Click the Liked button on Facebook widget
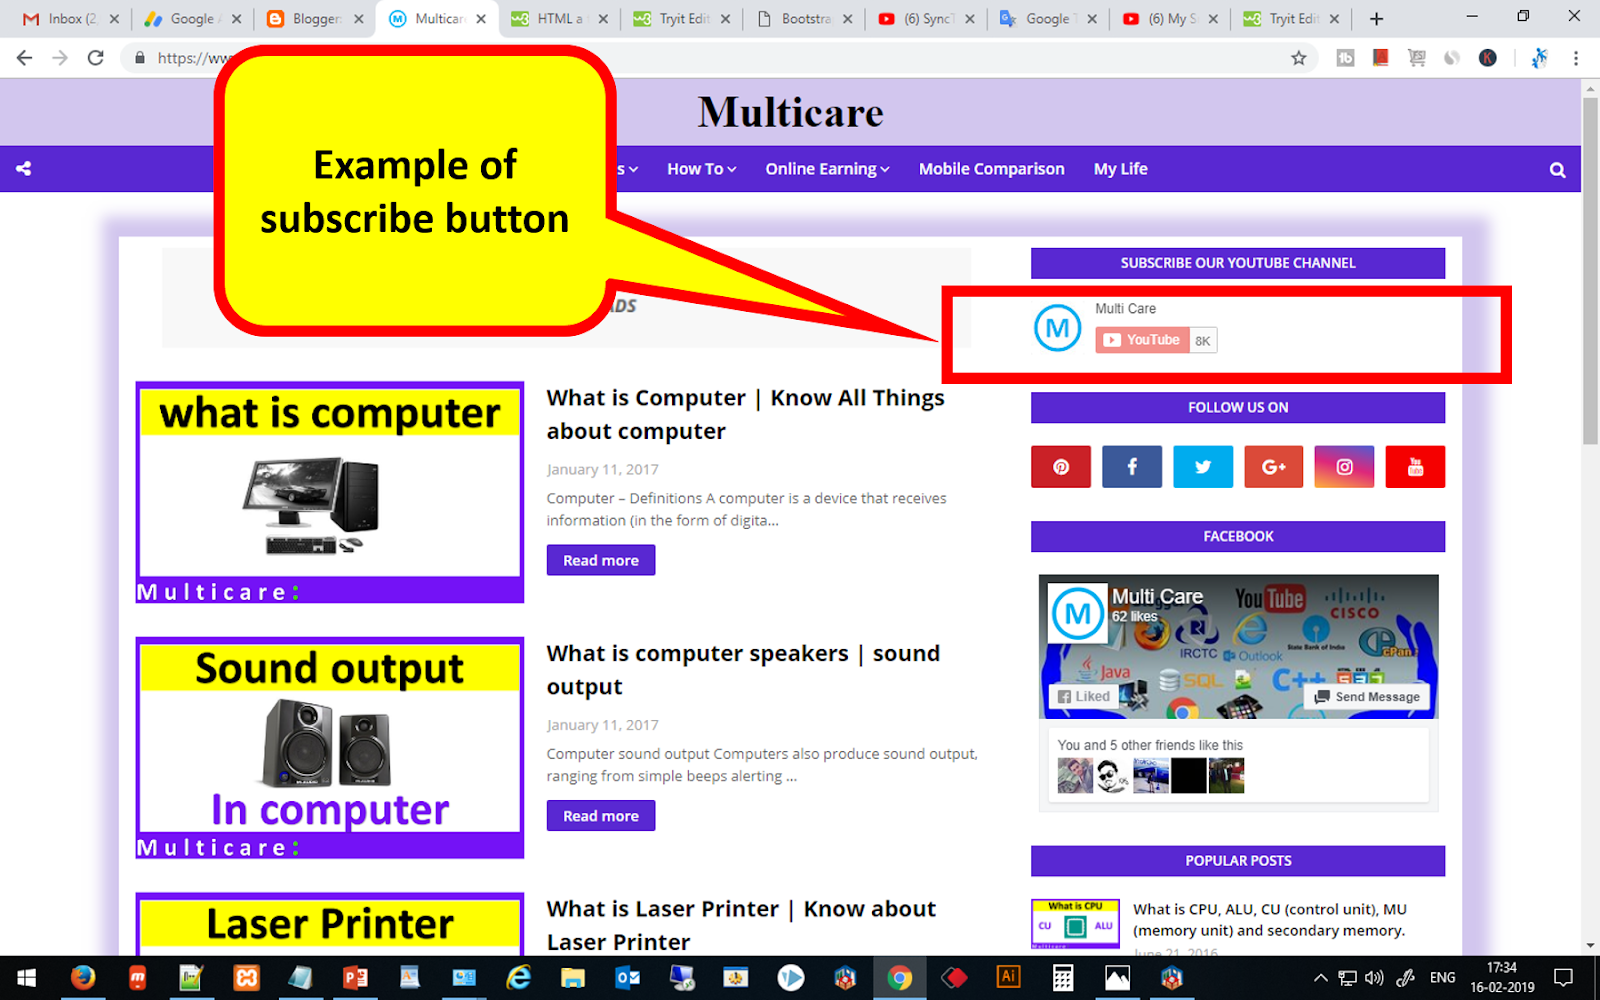The width and height of the screenshot is (1600, 1000). click(x=1082, y=697)
